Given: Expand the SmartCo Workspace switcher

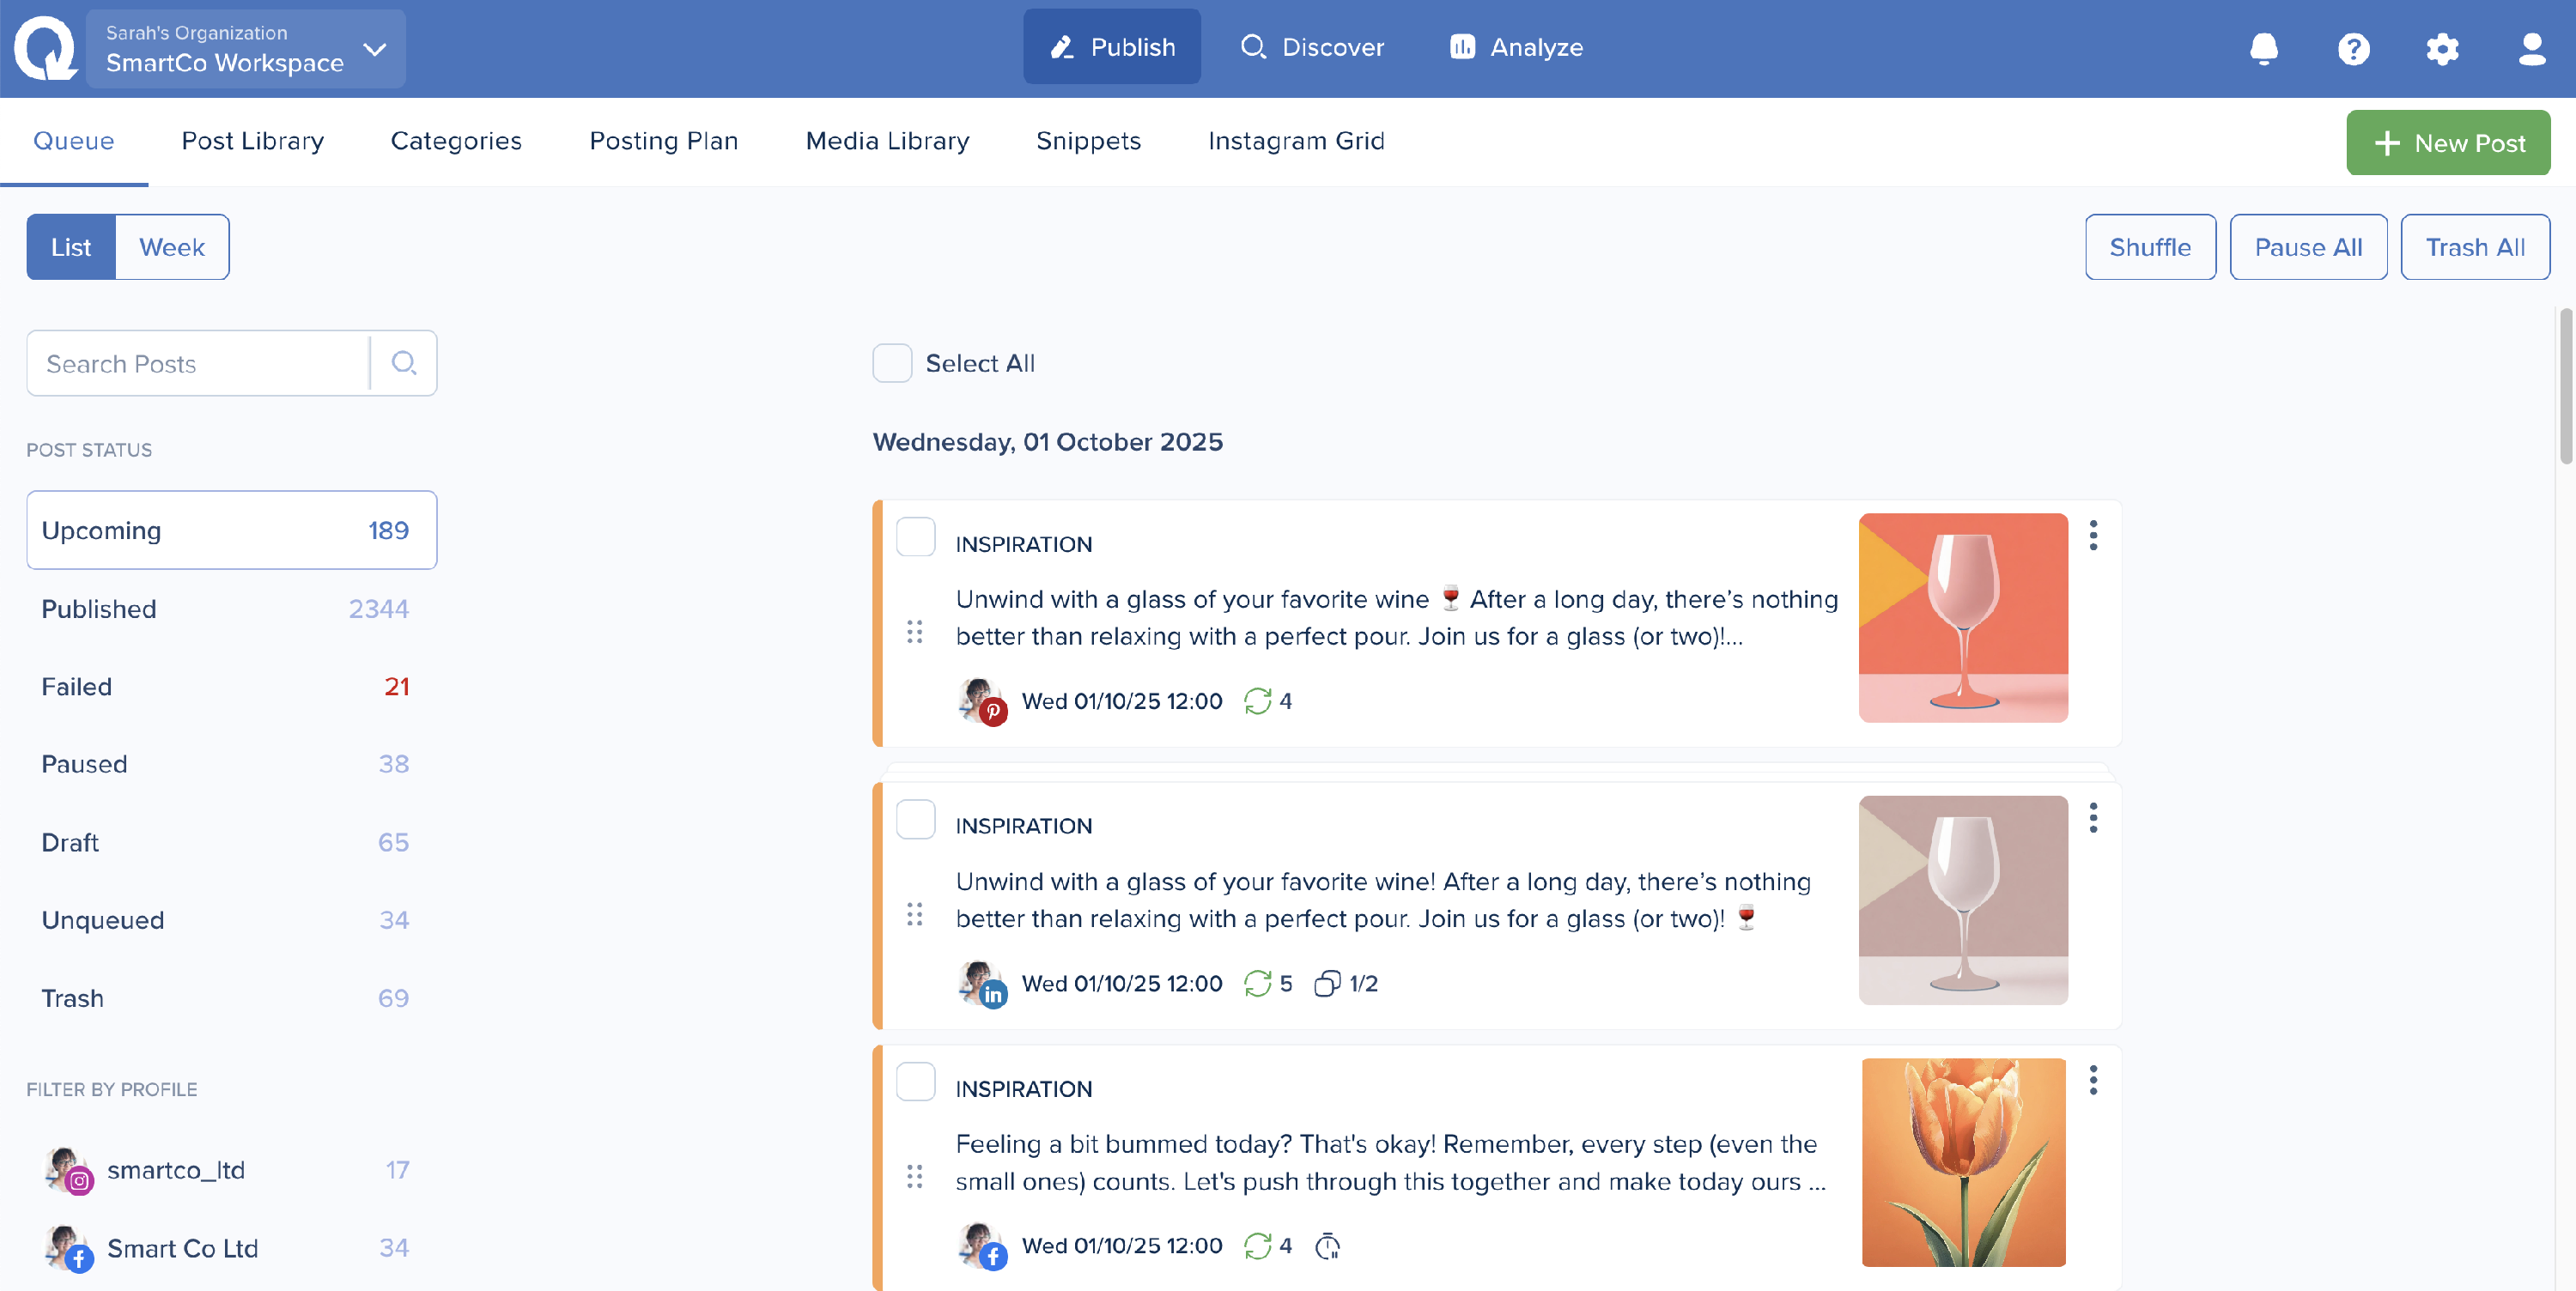Looking at the screenshot, I should point(375,49).
